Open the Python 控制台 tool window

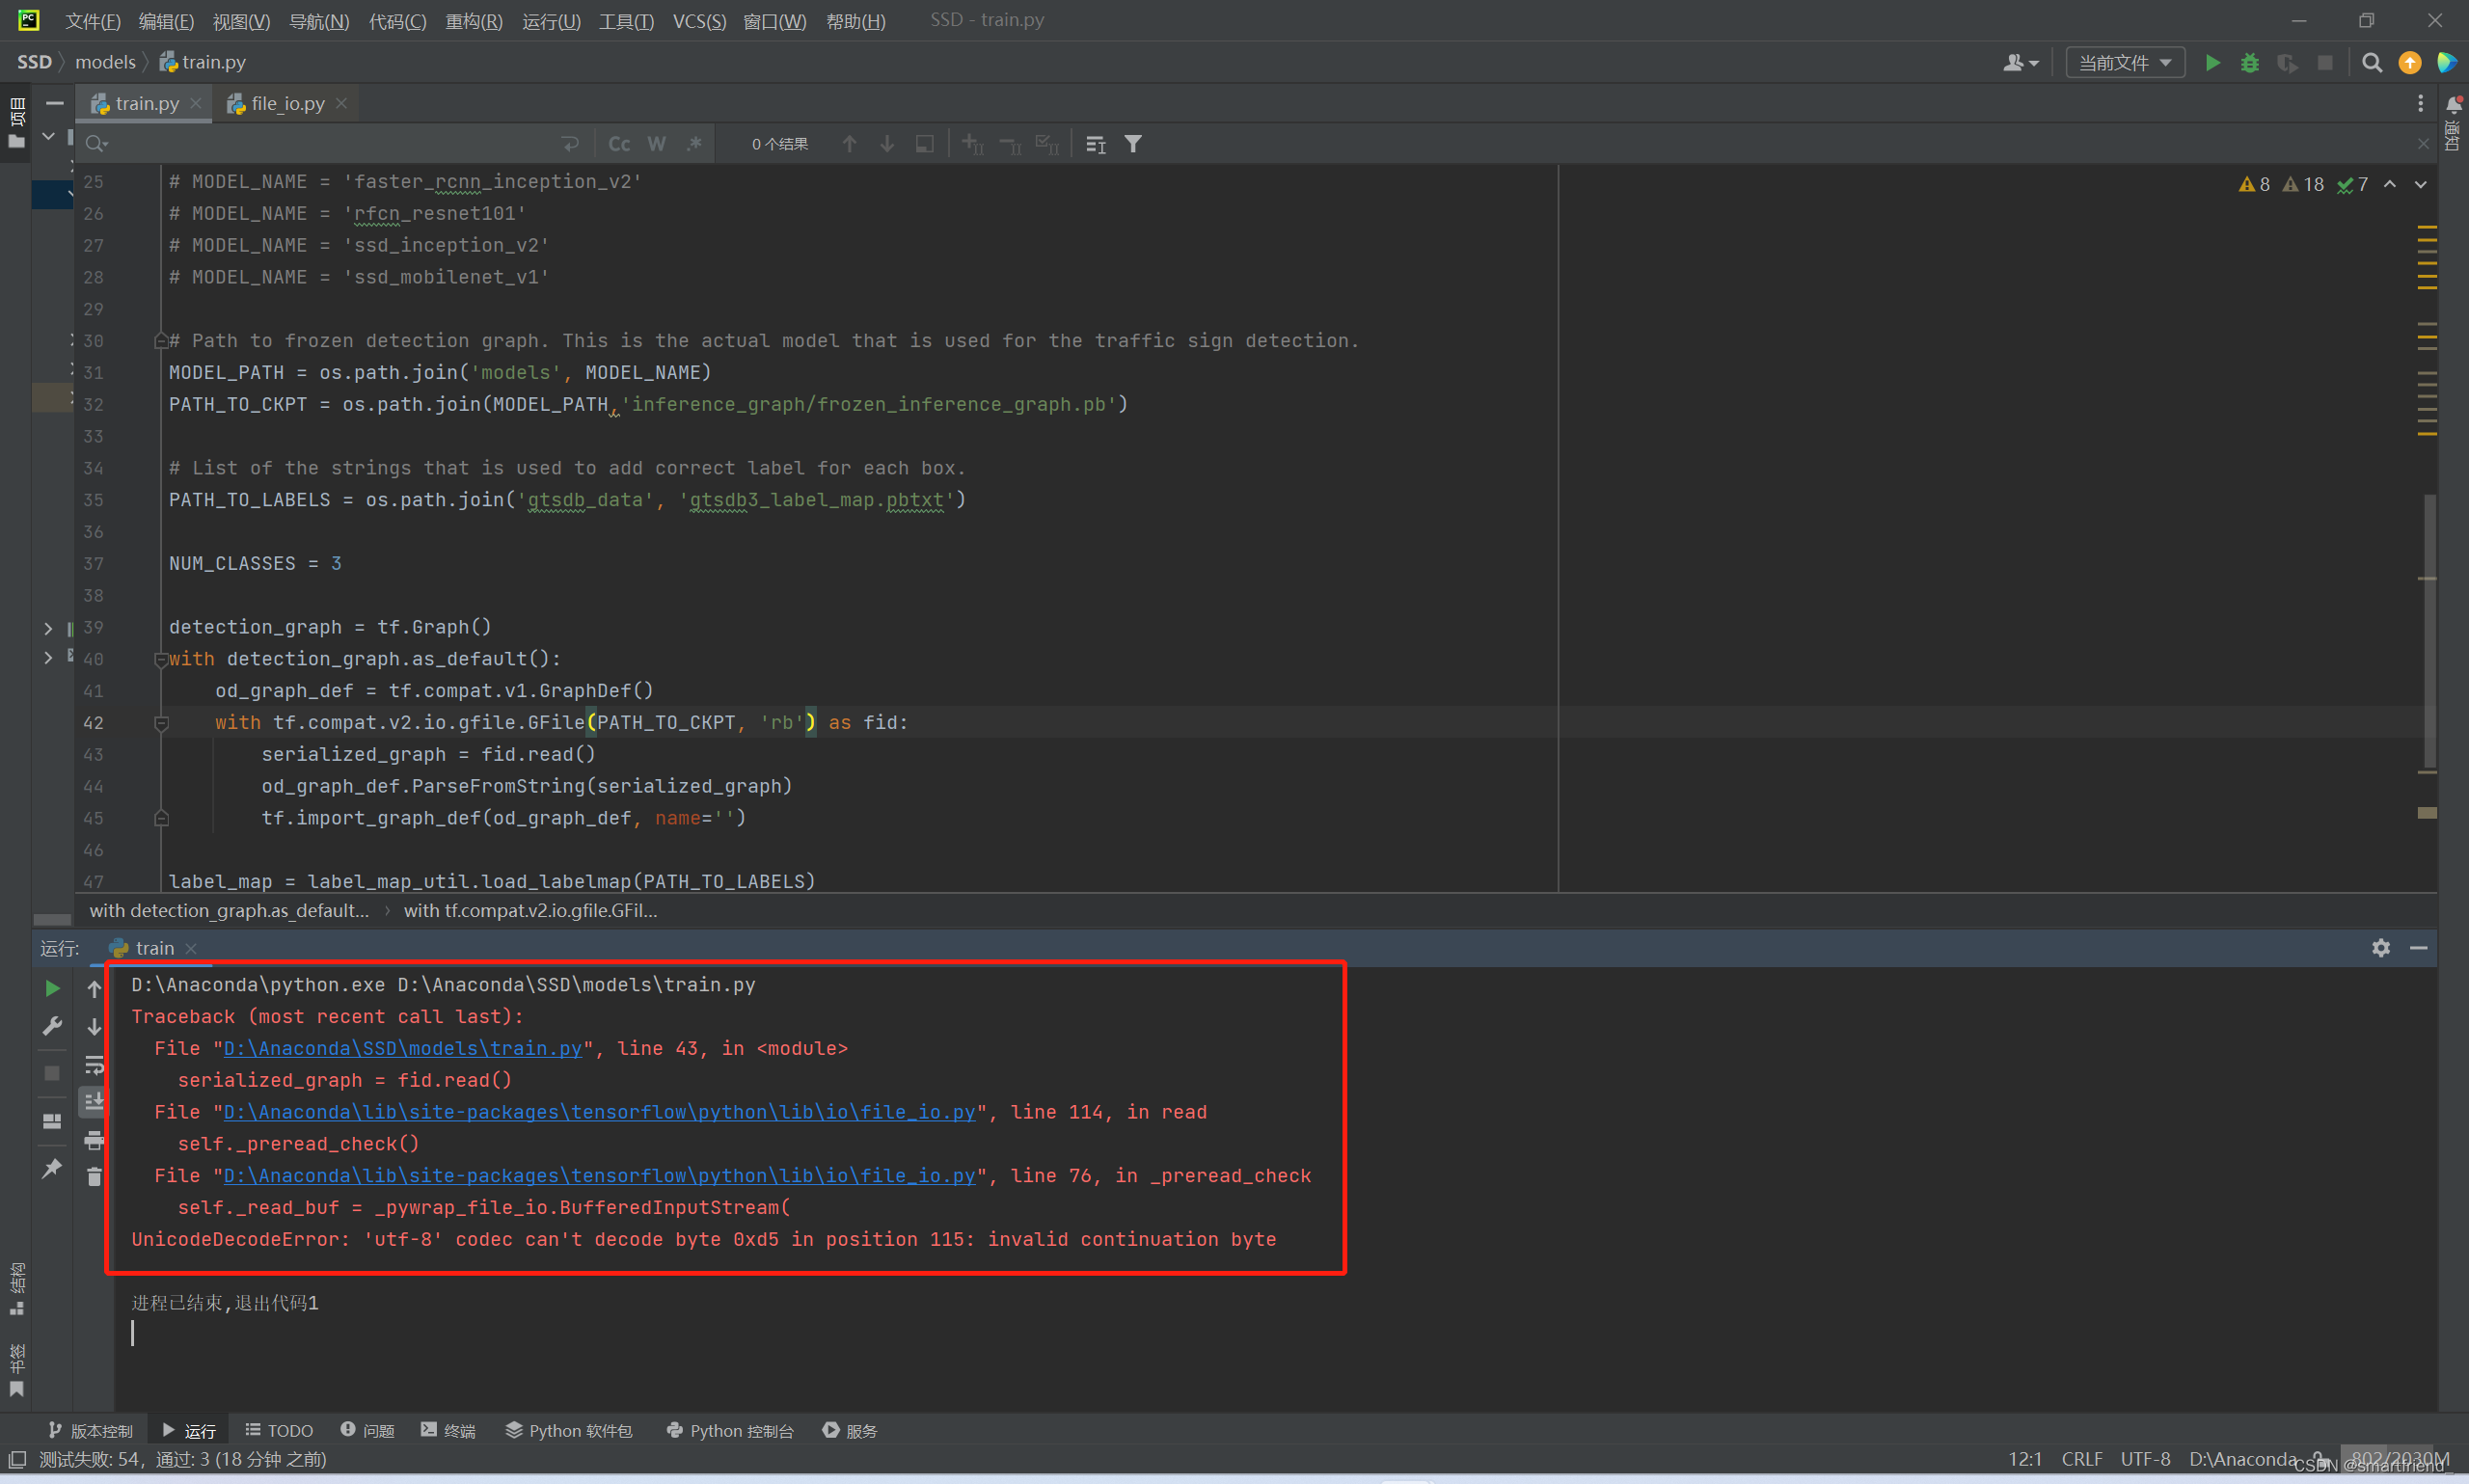tap(730, 1431)
